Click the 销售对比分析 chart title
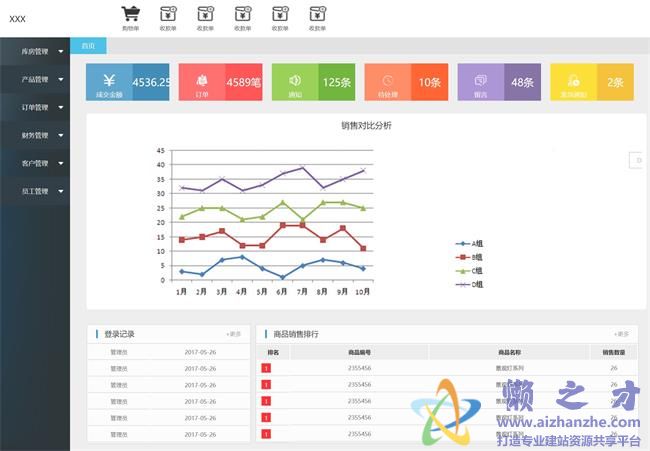The image size is (650, 451). pos(366,126)
